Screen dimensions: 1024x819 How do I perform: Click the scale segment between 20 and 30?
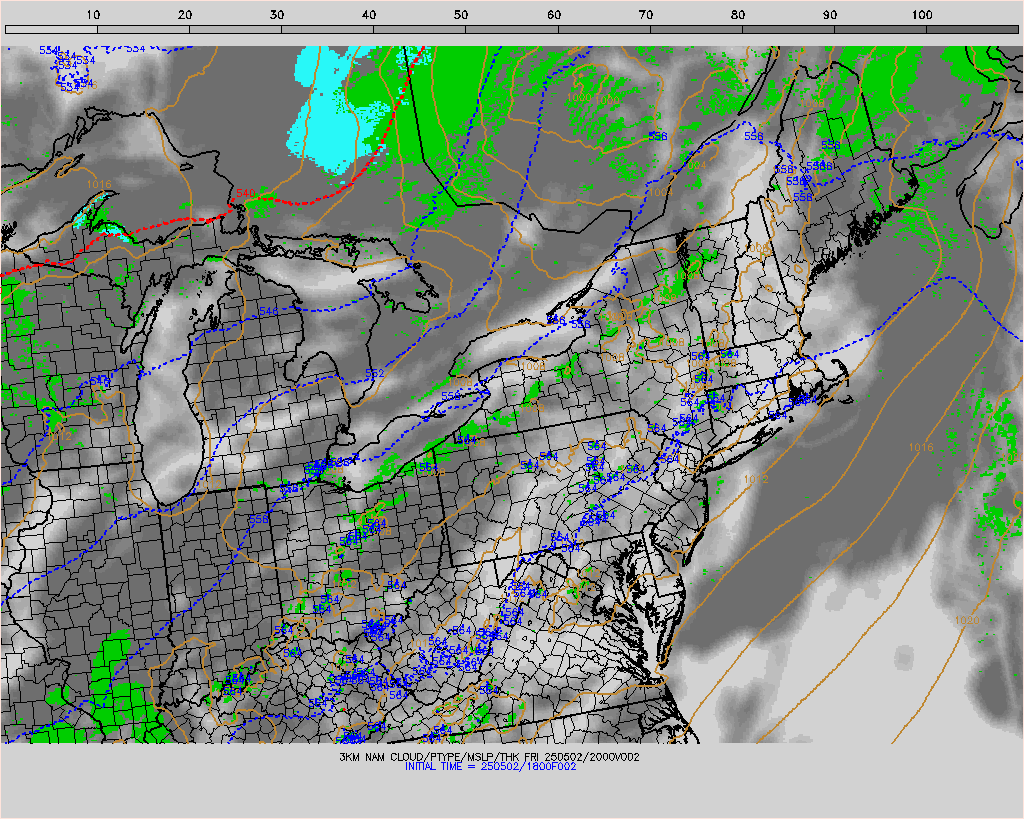[236, 29]
